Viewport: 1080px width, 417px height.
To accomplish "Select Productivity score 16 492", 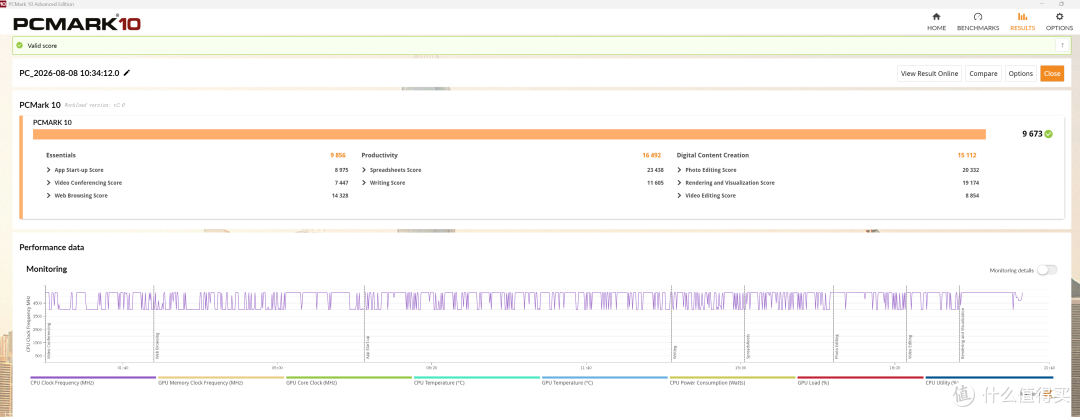I will click(652, 156).
